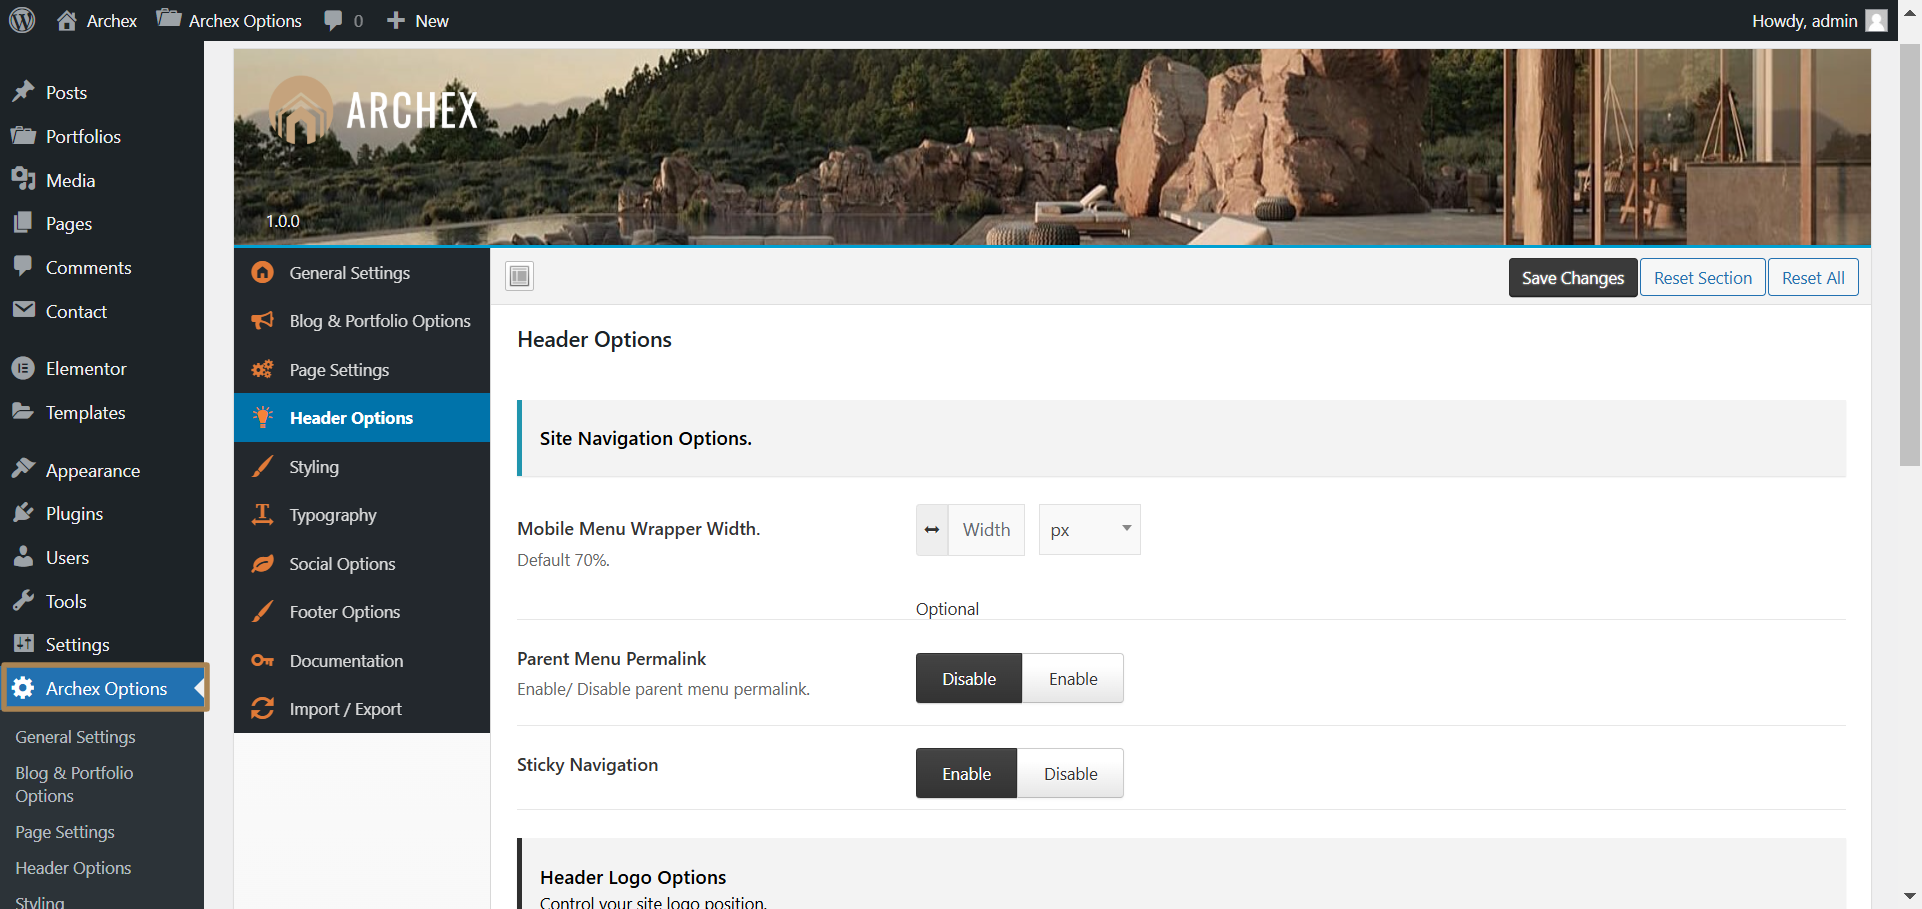Click the Documentation key icon
This screenshot has height=909, width=1922.
(262, 660)
